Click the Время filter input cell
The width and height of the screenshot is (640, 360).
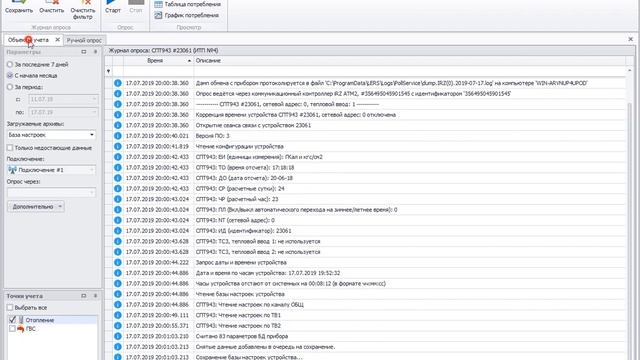coord(158,71)
